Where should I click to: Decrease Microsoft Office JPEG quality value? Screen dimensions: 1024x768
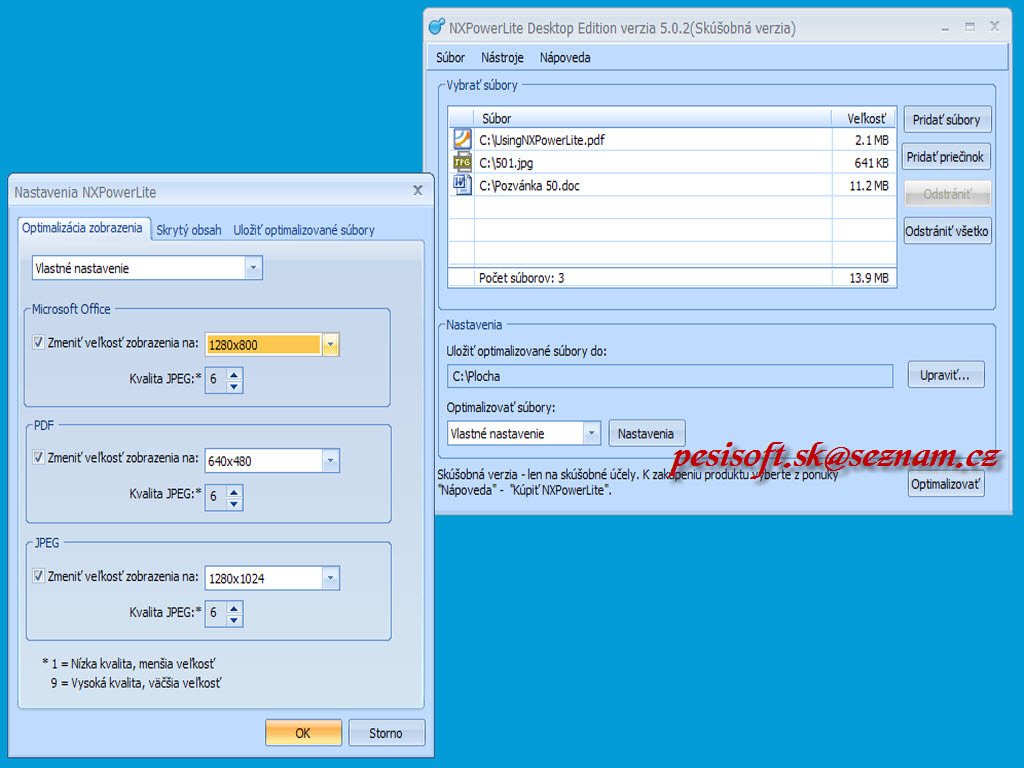click(x=234, y=386)
